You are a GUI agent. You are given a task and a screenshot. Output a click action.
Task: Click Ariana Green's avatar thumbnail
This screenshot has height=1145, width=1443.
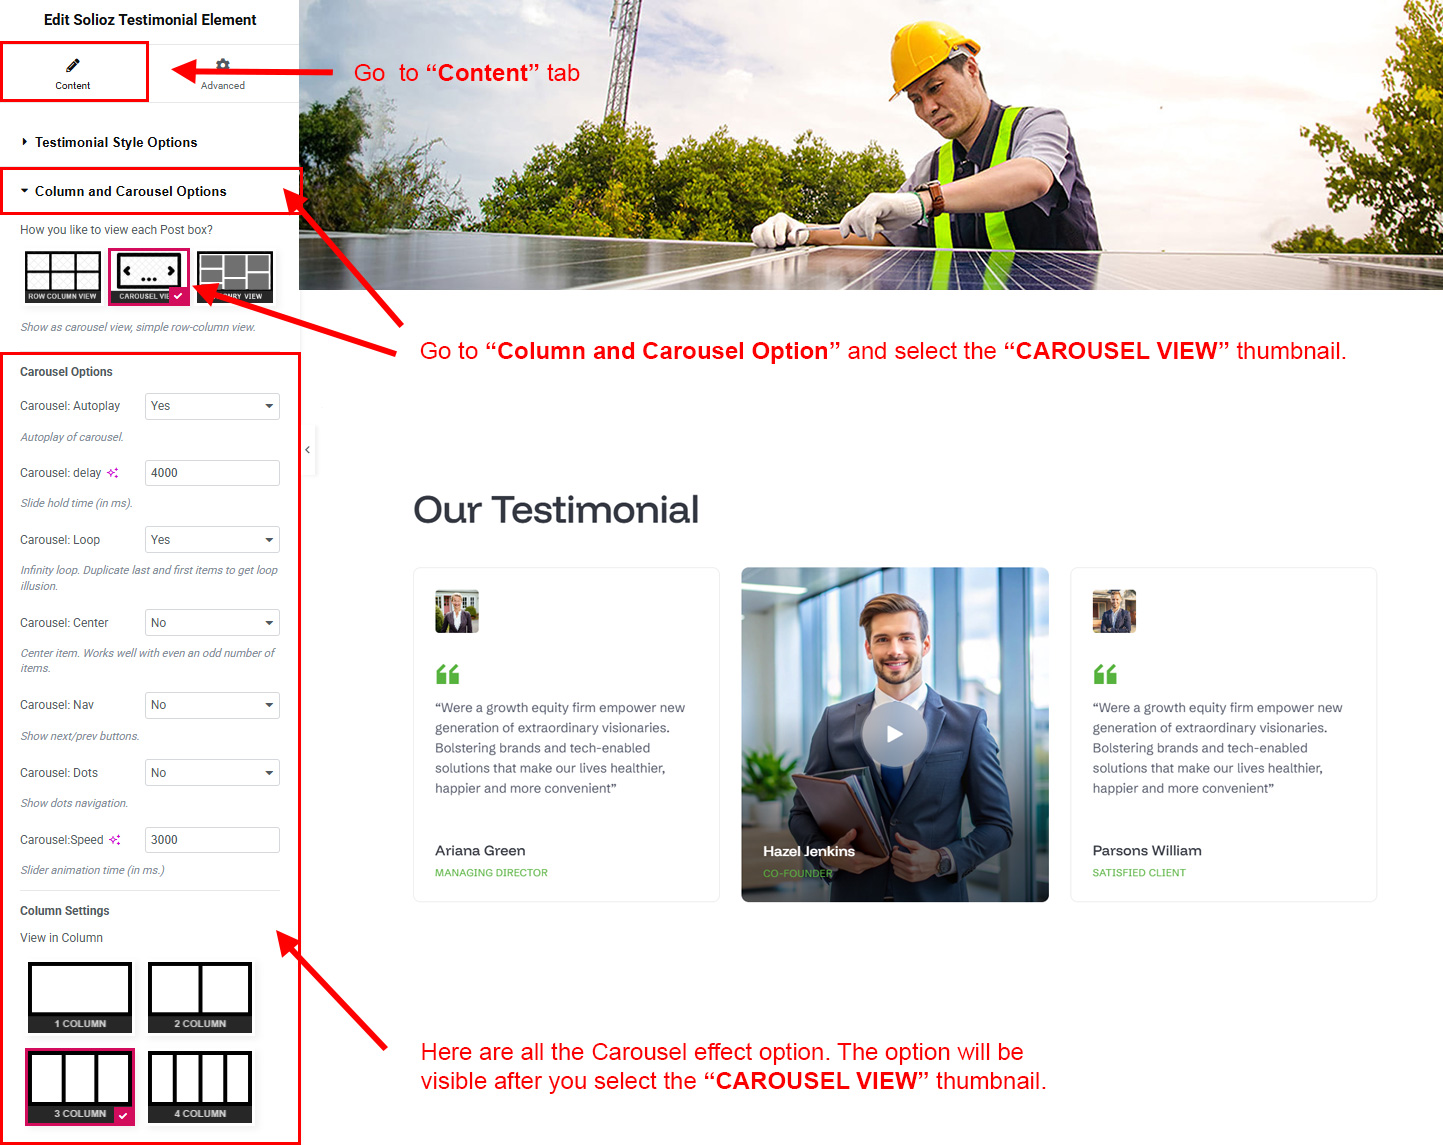[x=457, y=611]
